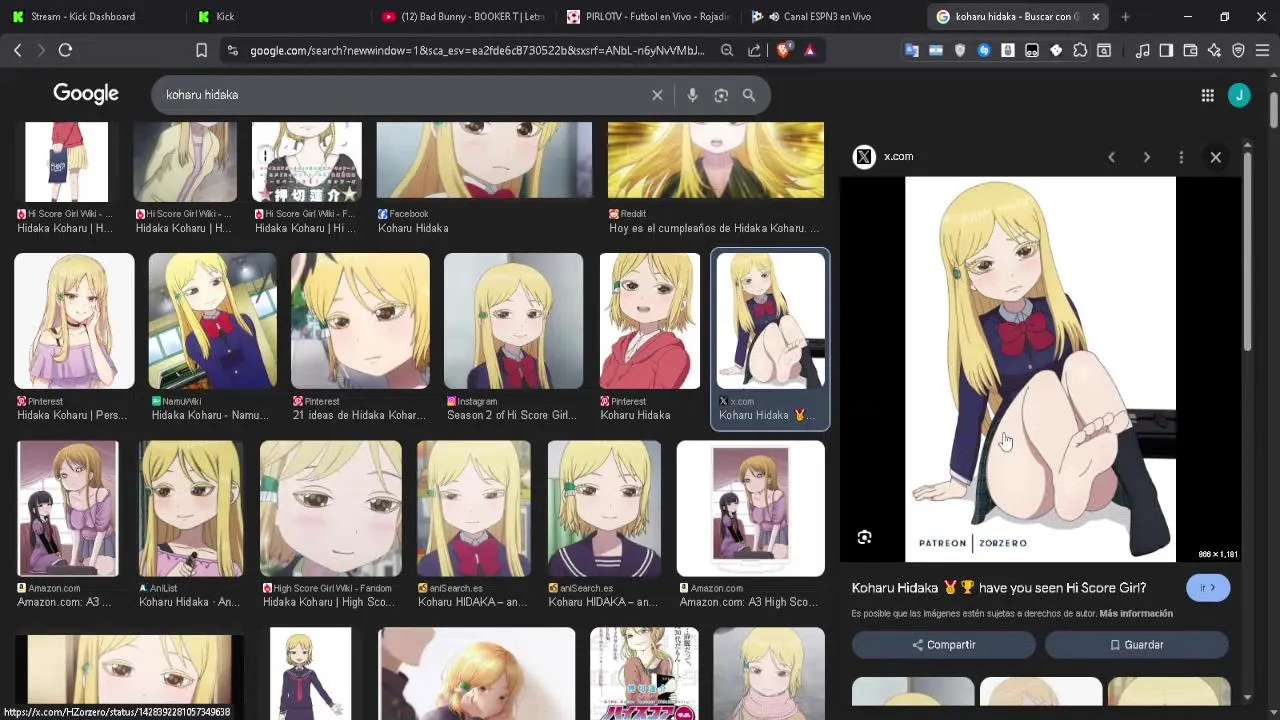Click the Guardar button
Screen dimensions: 1280x720
tap(1136, 645)
